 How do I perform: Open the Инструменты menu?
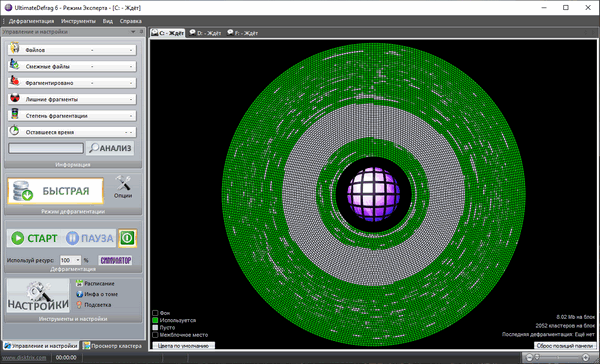click(x=78, y=21)
